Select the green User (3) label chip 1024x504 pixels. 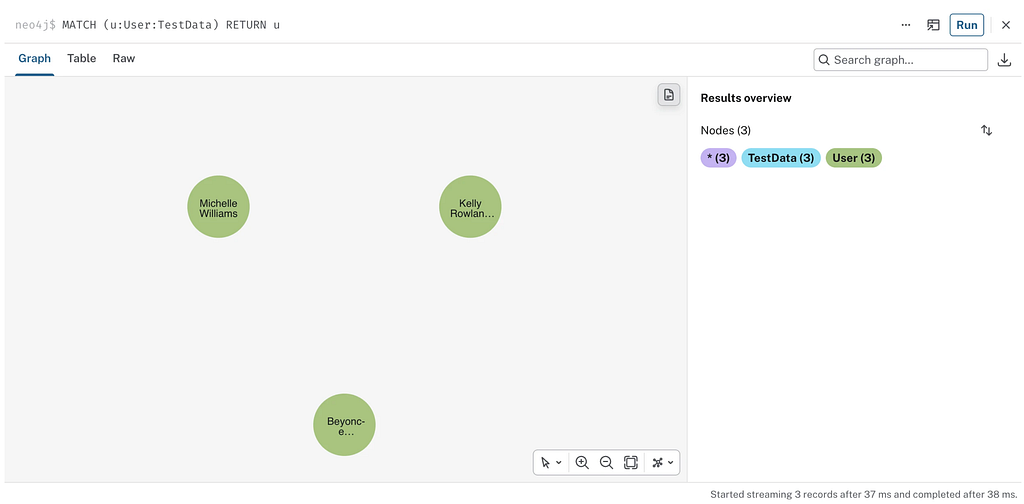coord(854,158)
